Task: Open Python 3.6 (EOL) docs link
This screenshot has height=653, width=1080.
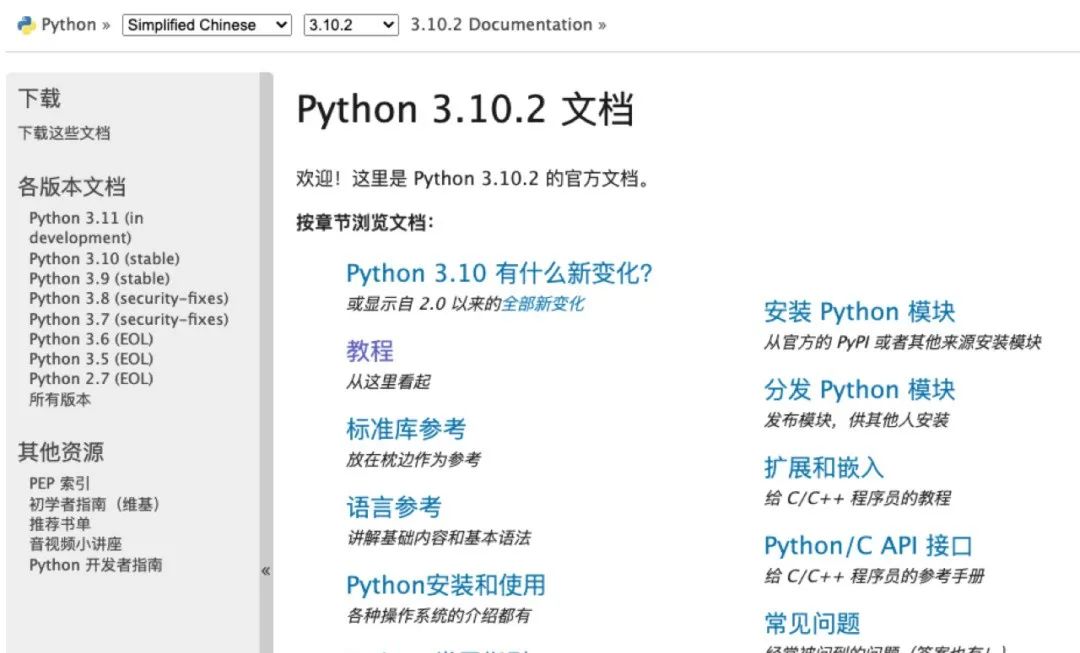Action: (x=91, y=340)
